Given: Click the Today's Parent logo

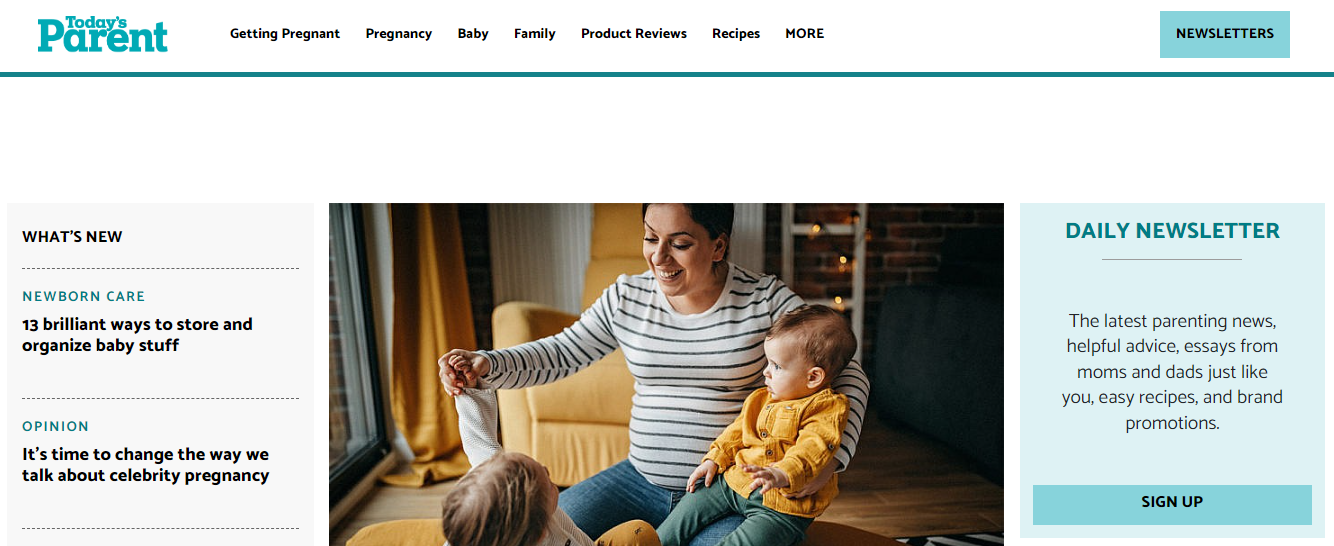Looking at the screenshot, I should [103, 34].
